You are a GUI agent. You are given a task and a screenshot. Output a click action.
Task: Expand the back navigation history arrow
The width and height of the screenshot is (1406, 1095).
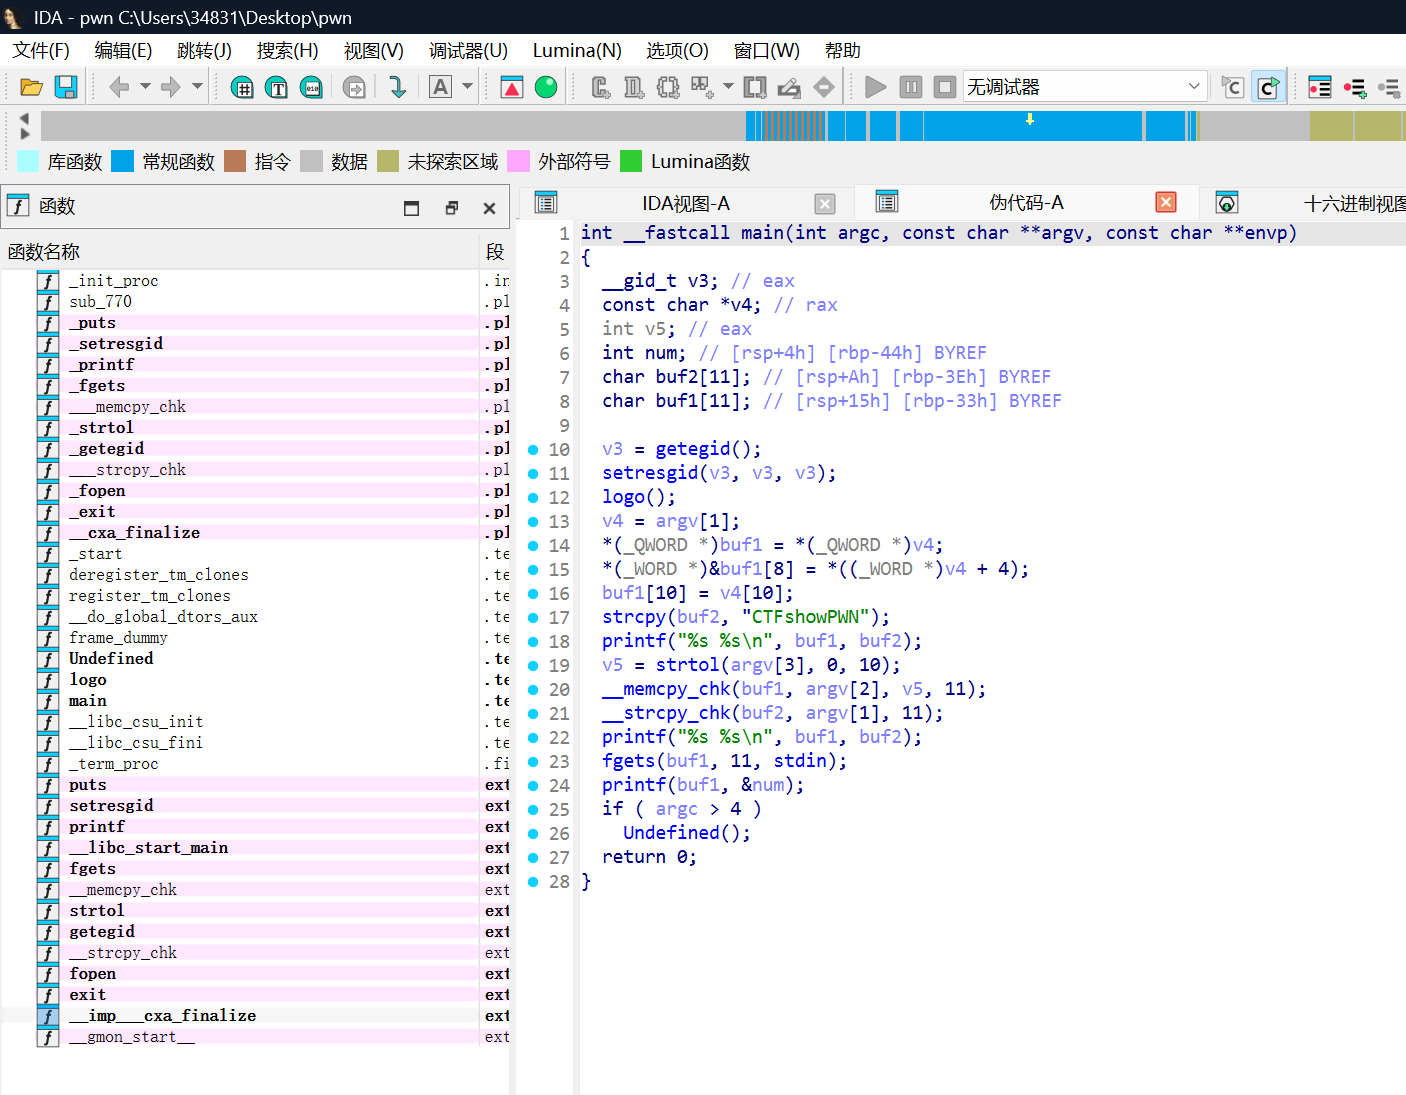(x=145, y=87)
